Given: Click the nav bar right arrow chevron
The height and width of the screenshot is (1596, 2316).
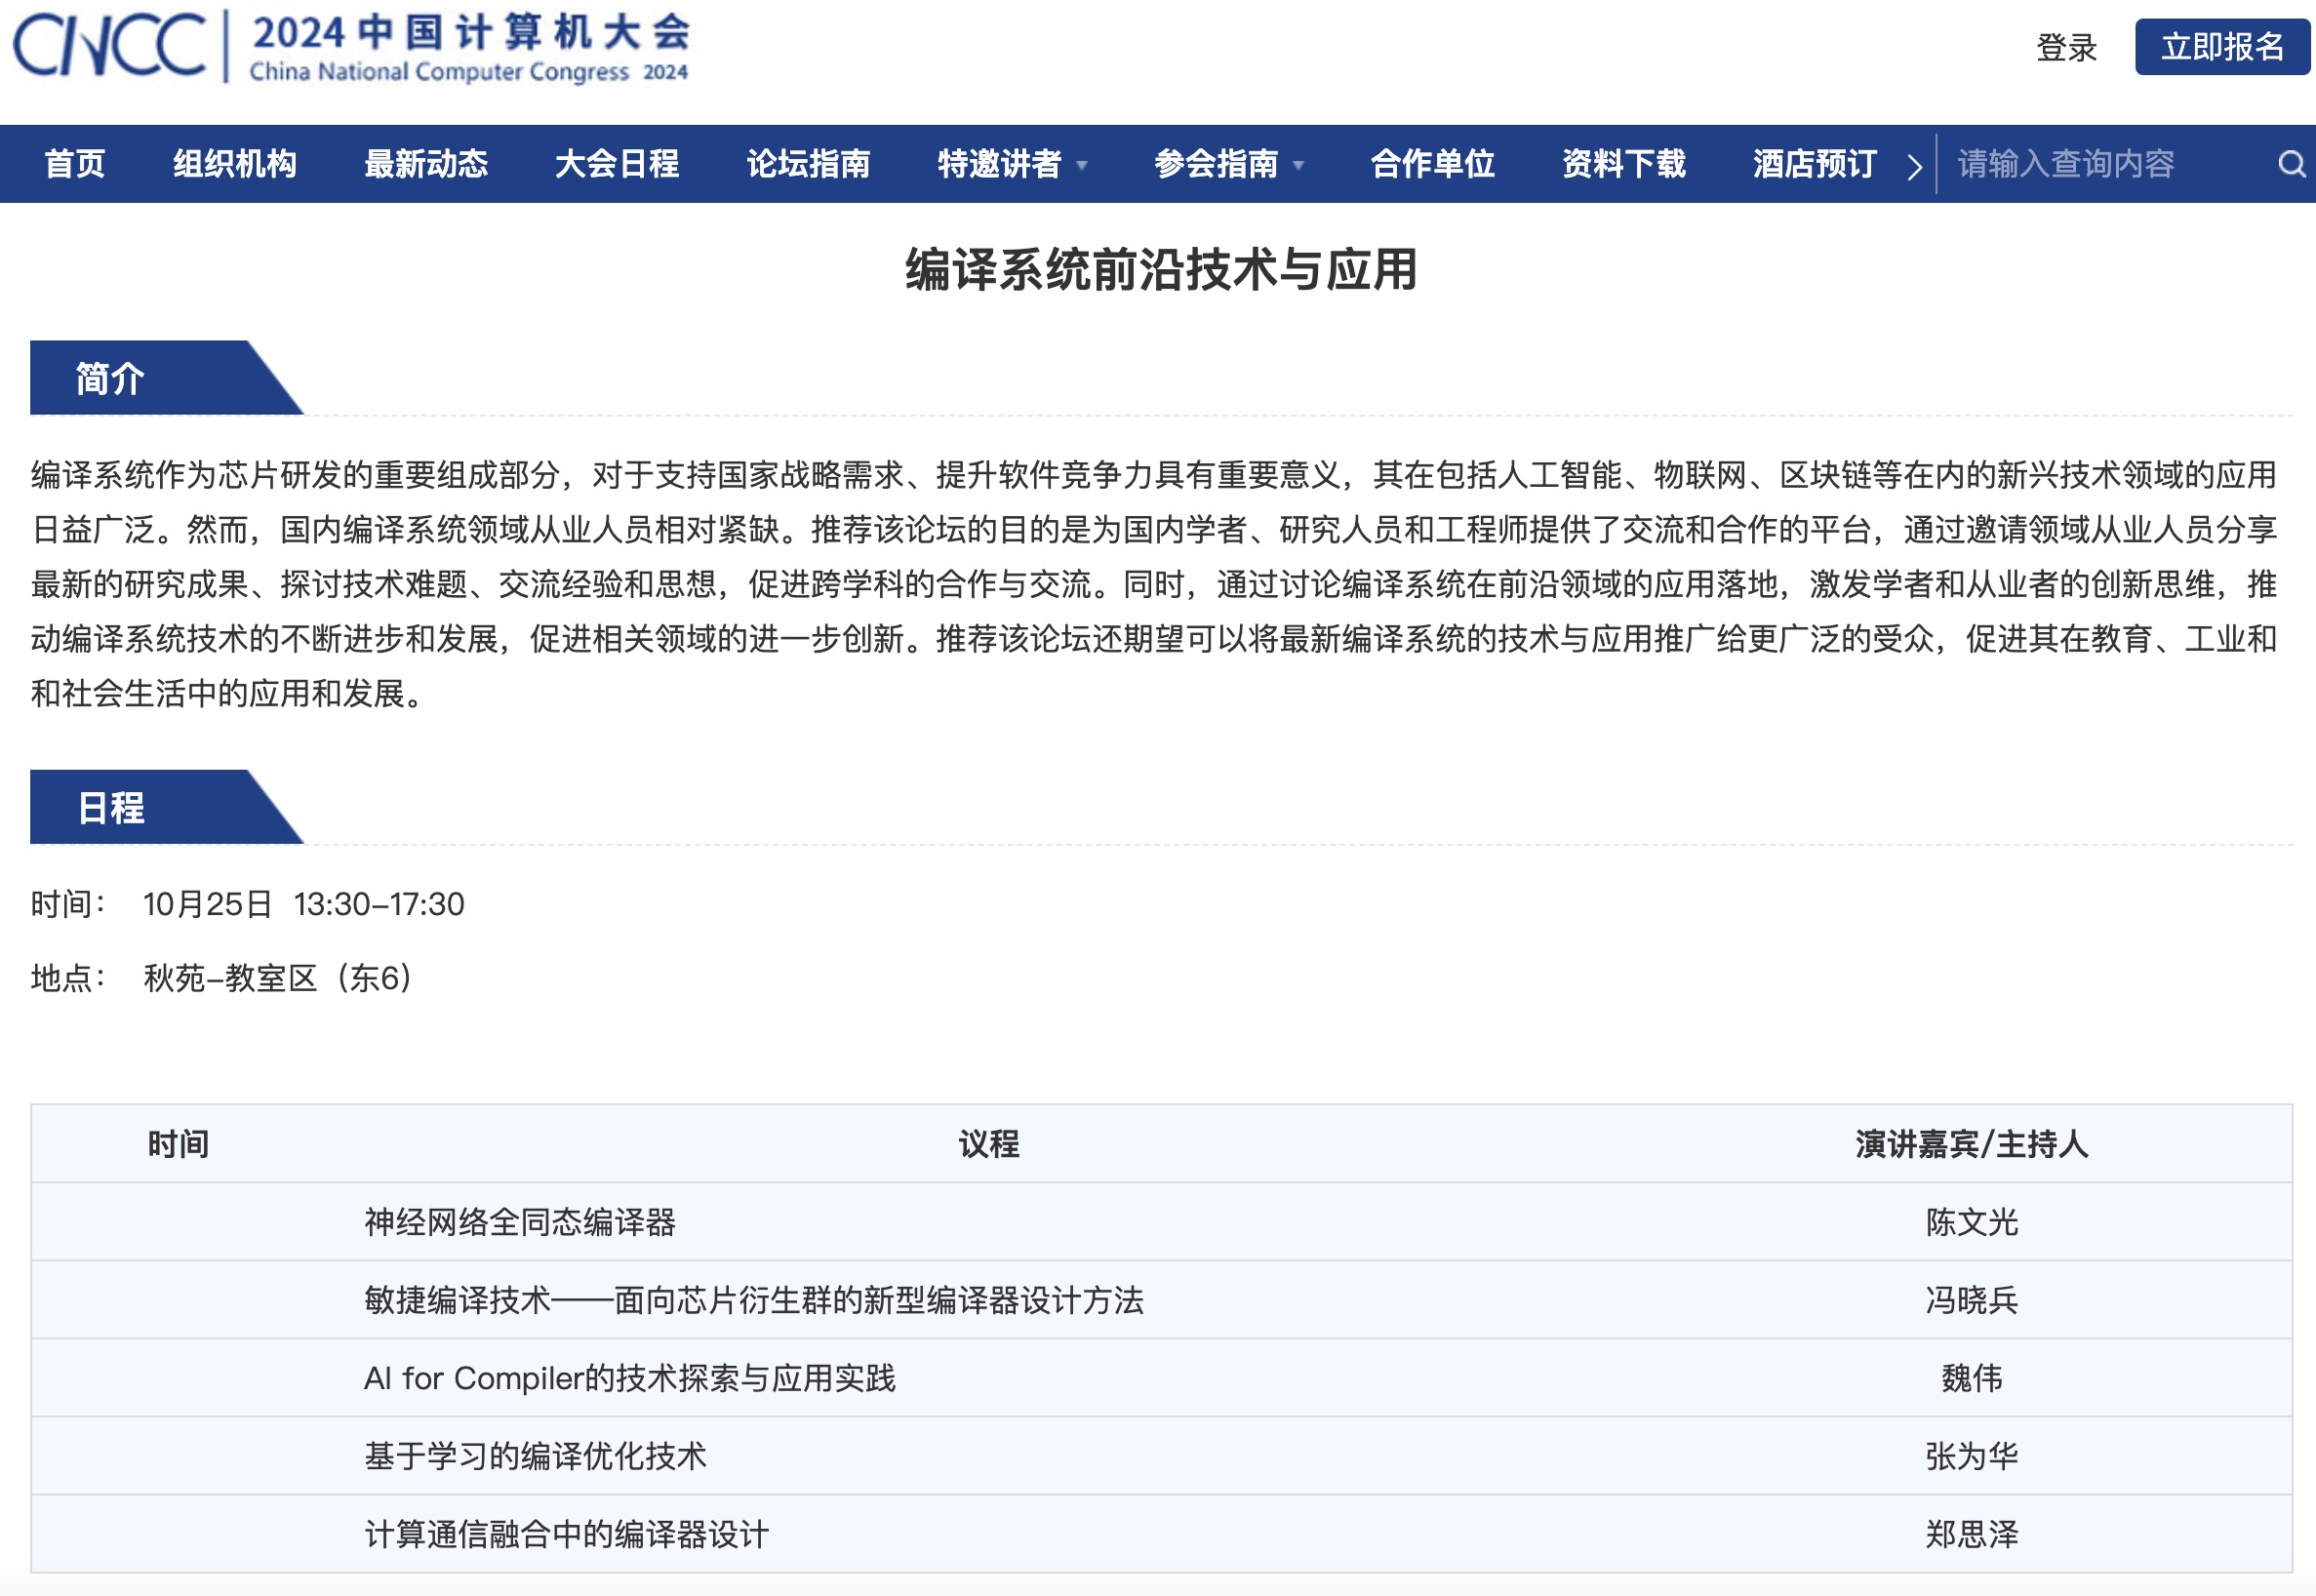Looking at the screenshot, I should [x=1914, y=166].
